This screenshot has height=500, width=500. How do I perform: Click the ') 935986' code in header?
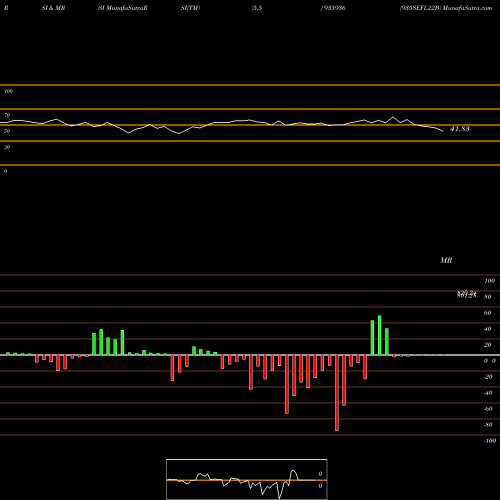tap(333, 8)
